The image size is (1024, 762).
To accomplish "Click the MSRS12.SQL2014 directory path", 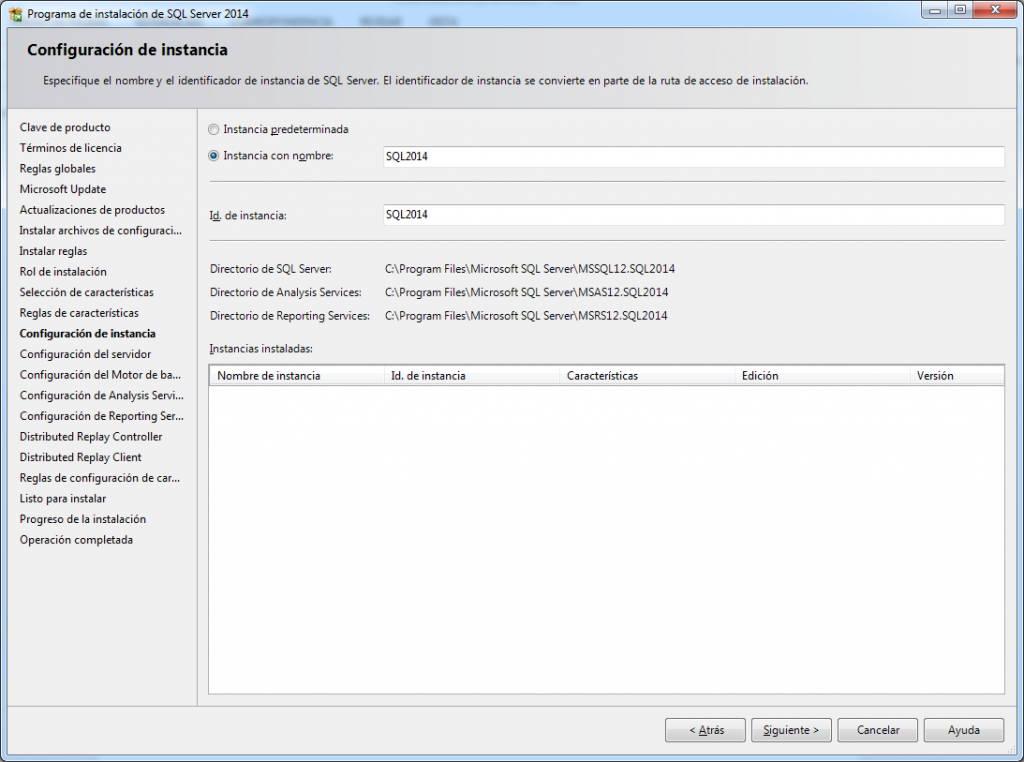I will (x=526, y=316).
